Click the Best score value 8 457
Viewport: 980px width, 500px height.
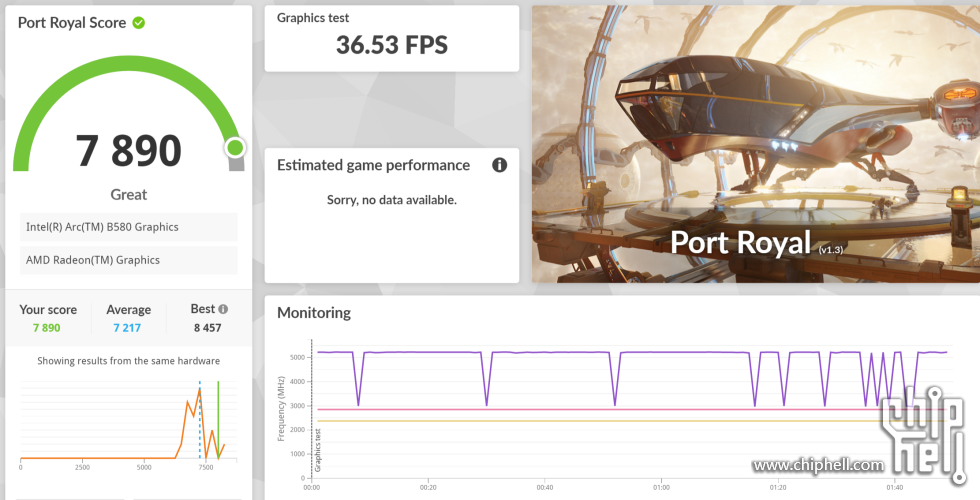[x=208, y=328]
